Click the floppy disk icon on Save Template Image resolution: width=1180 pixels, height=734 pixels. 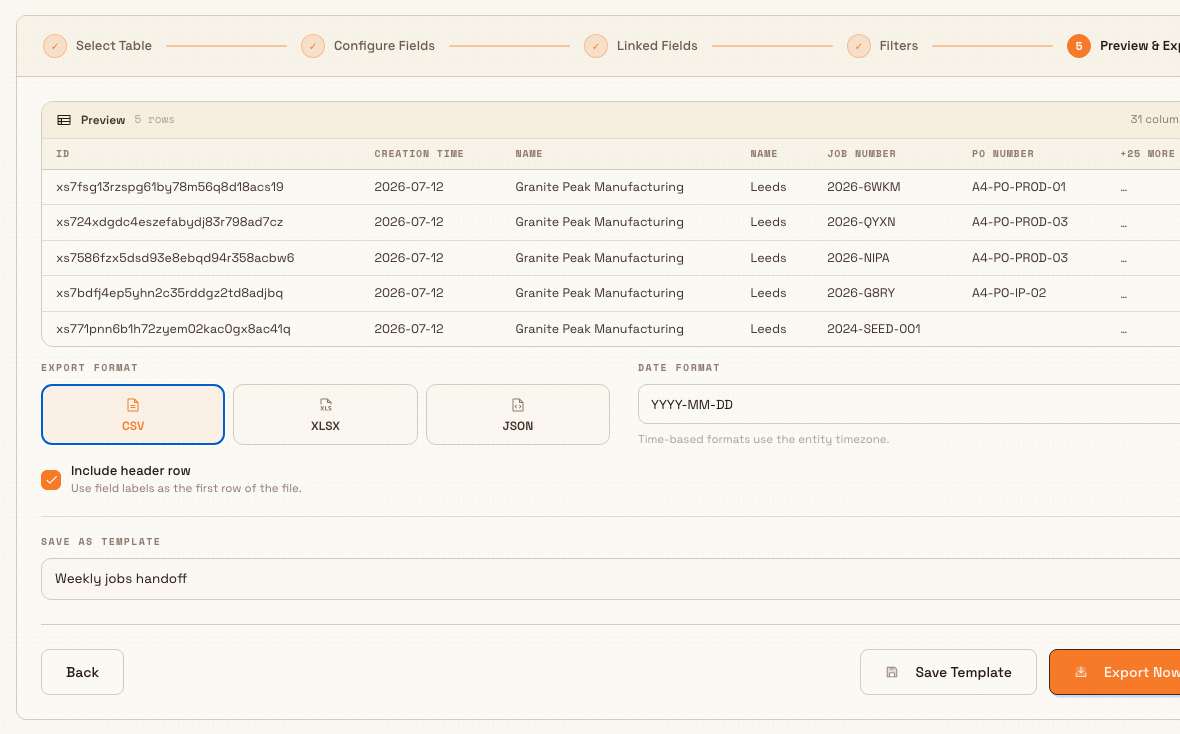click(x=892, y=672)
